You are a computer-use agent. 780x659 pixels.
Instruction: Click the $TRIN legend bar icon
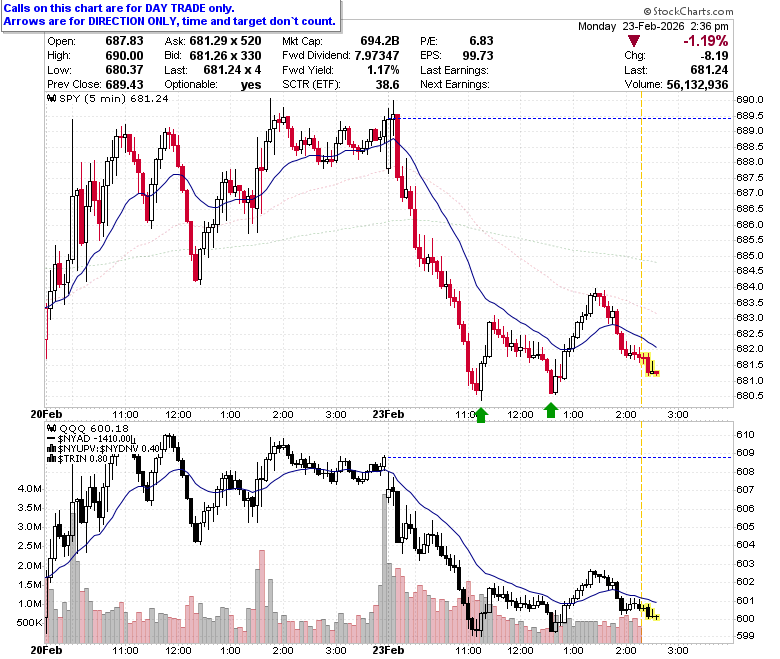(x=51, y=459)
